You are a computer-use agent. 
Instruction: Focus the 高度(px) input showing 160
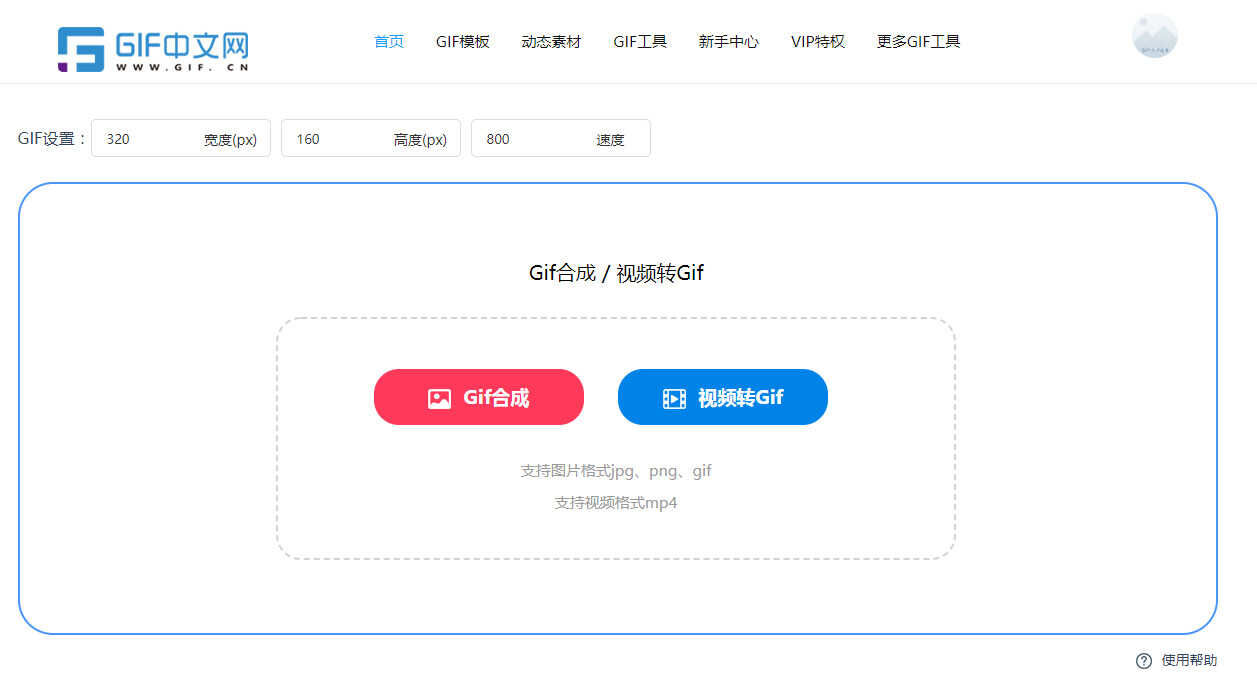[x=371, y=138]
